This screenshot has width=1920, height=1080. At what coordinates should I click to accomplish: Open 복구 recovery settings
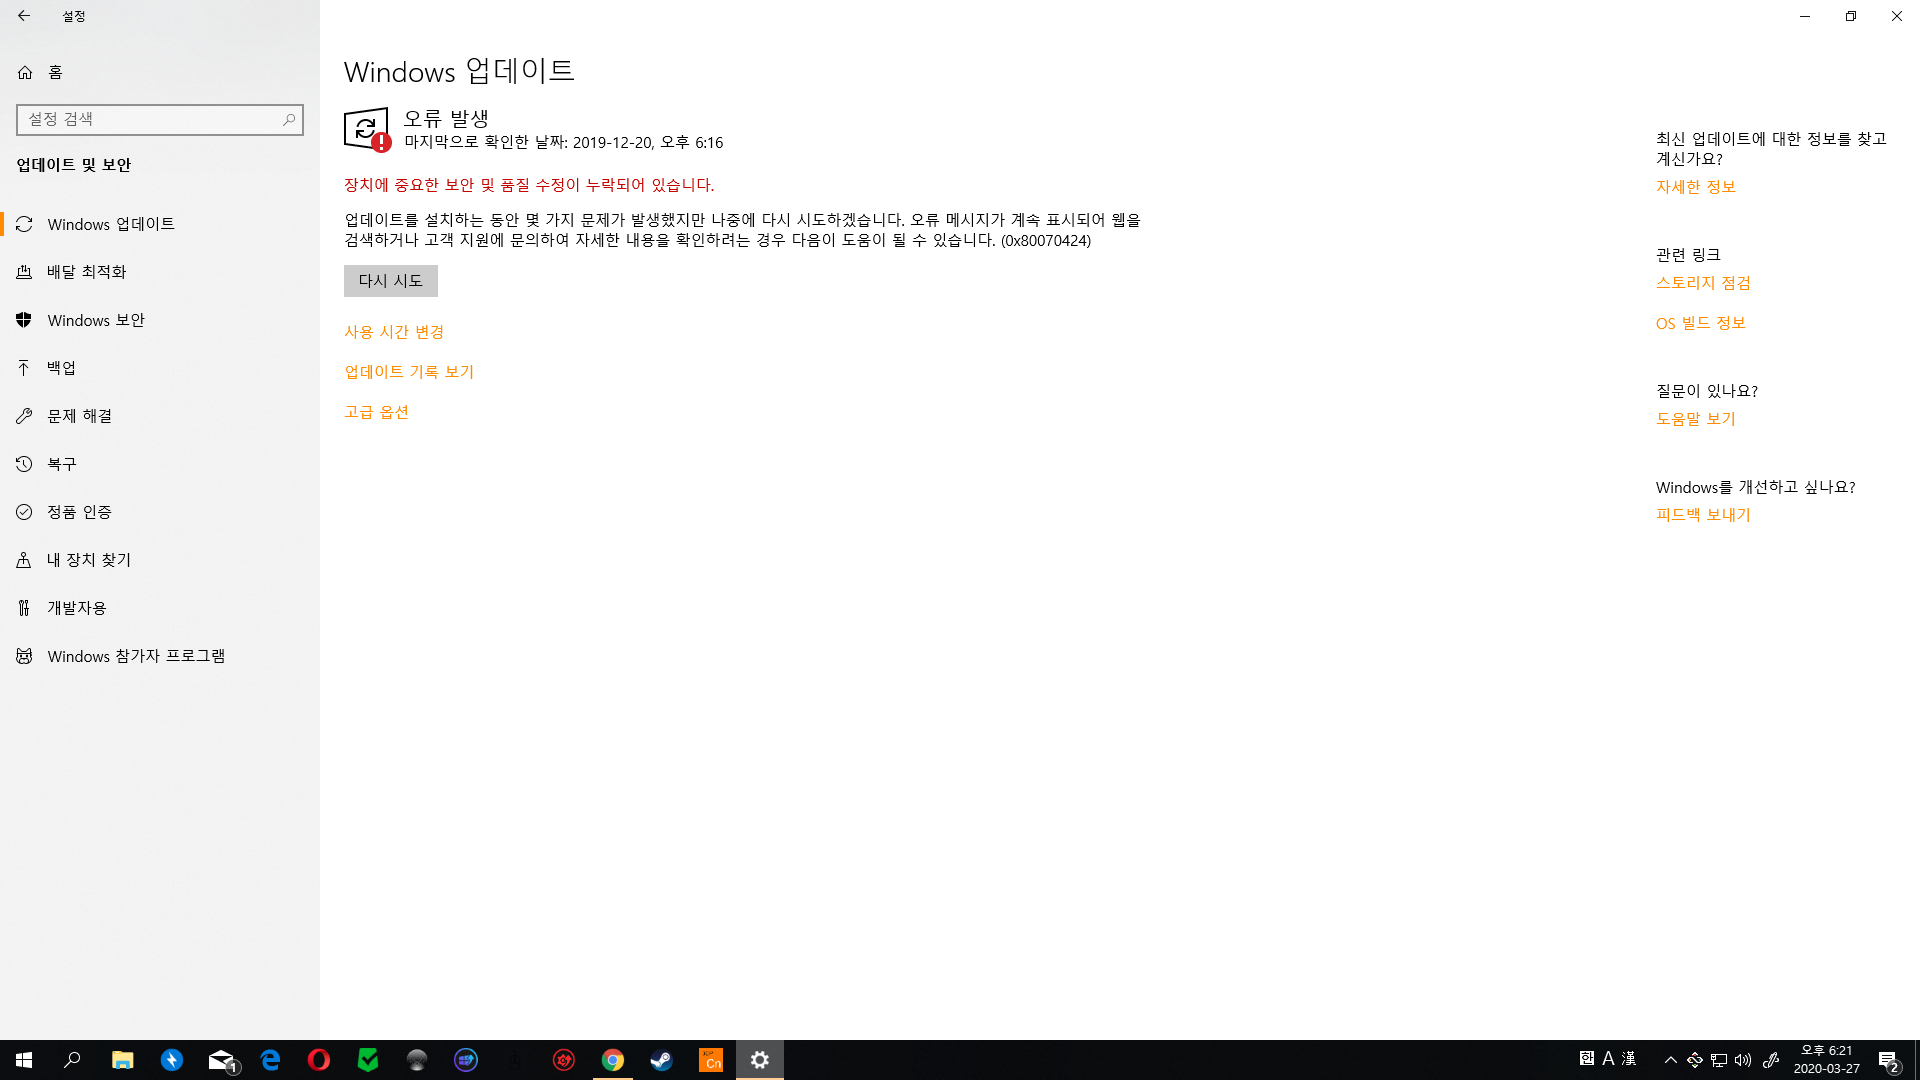click(x=61, y=464)
